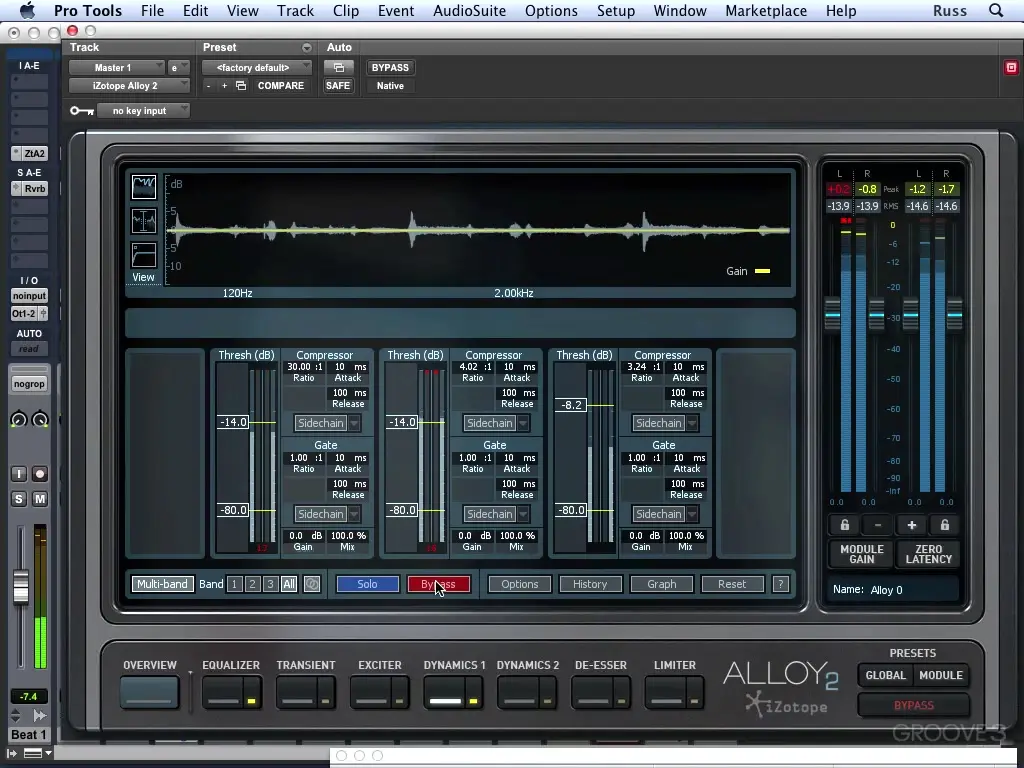
Task: Toggle the global BYPASS under Presets
Action: point(914,705)
